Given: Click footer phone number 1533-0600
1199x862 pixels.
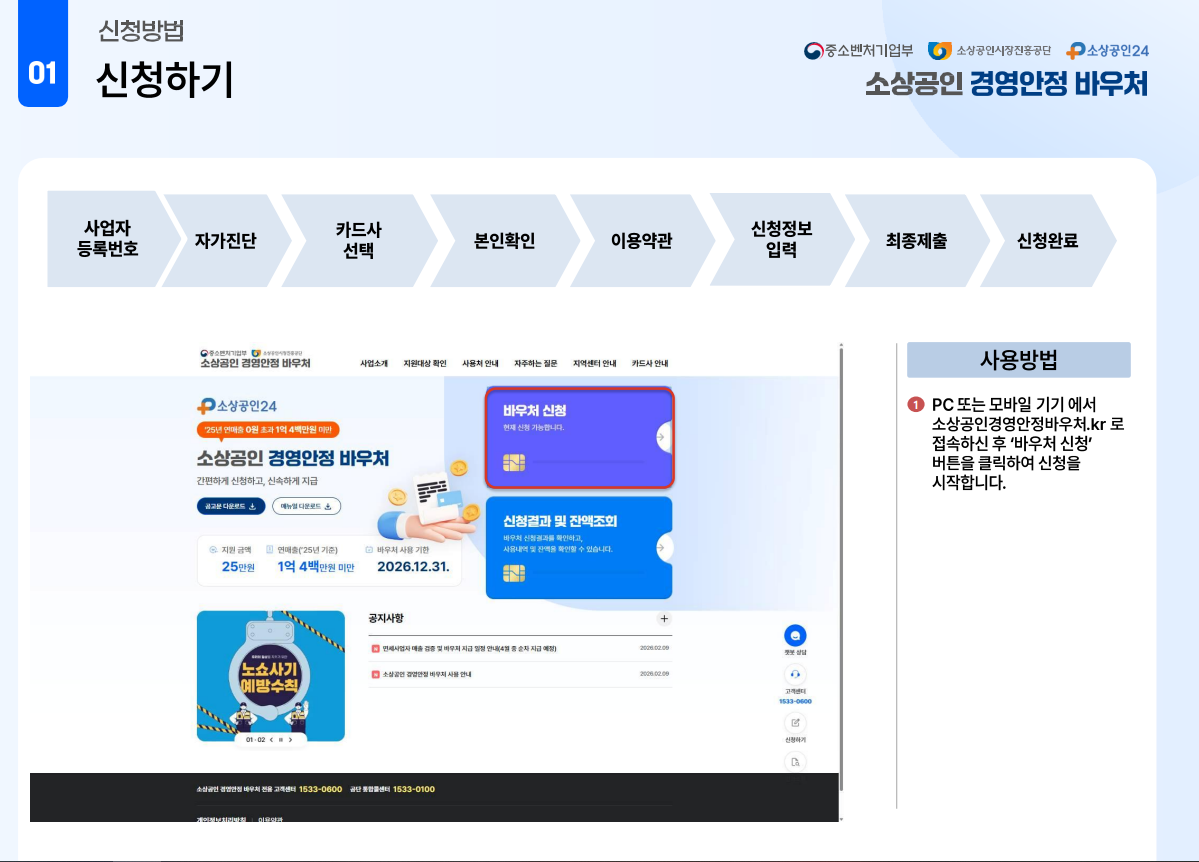Looking at the screenshot, I should 320,789.
